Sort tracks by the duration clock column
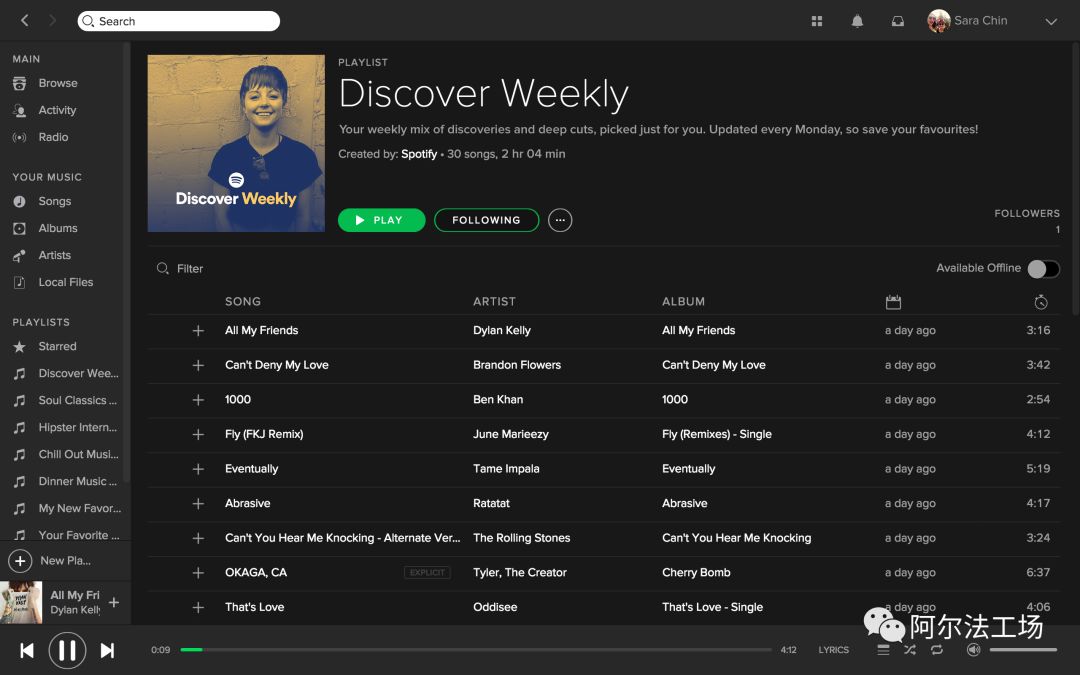1080x675 pixels. 1041,302
